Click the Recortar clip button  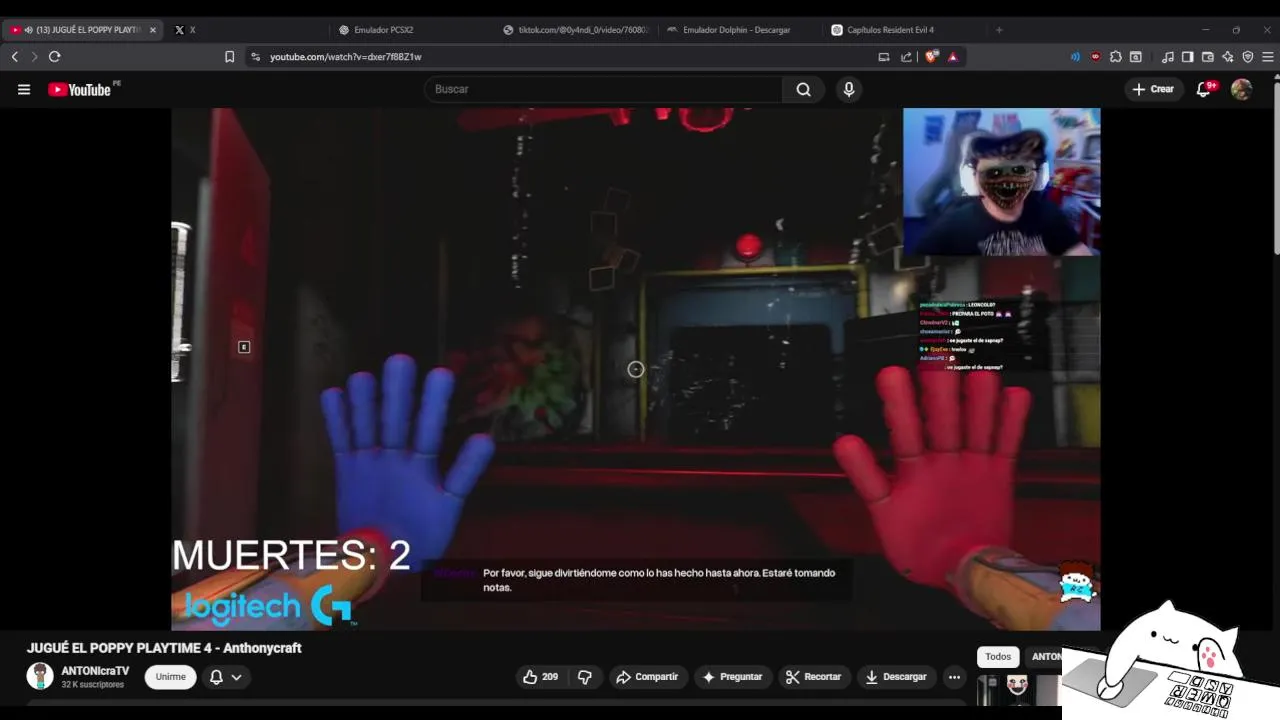(814, 677)
